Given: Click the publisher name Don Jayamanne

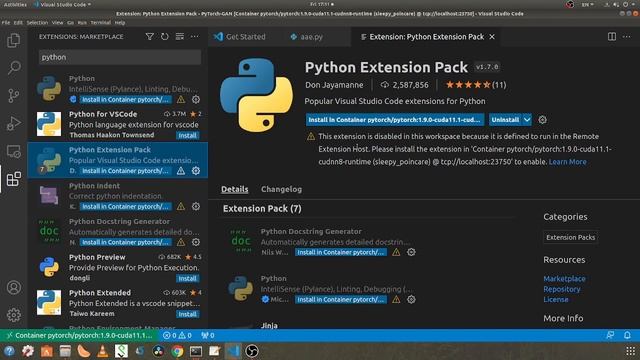Looking at the screenshot, I should point(334,85).
